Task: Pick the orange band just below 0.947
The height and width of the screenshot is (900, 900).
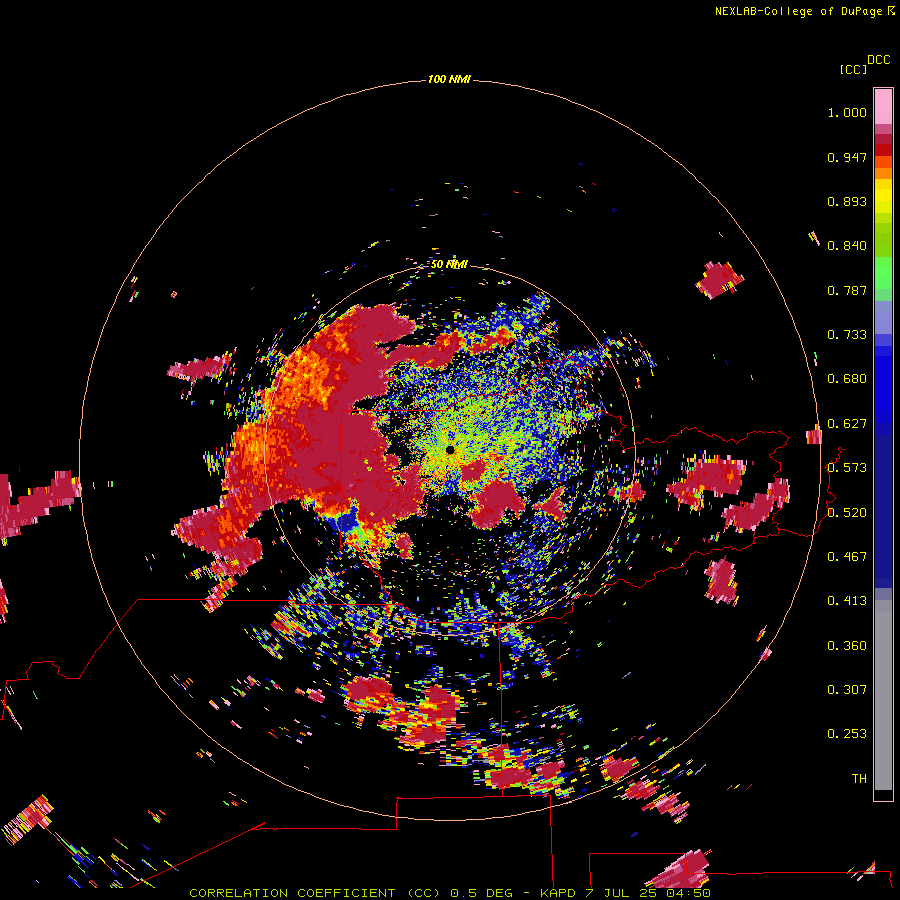Action: pyautogui.click(x=883, y=162)
